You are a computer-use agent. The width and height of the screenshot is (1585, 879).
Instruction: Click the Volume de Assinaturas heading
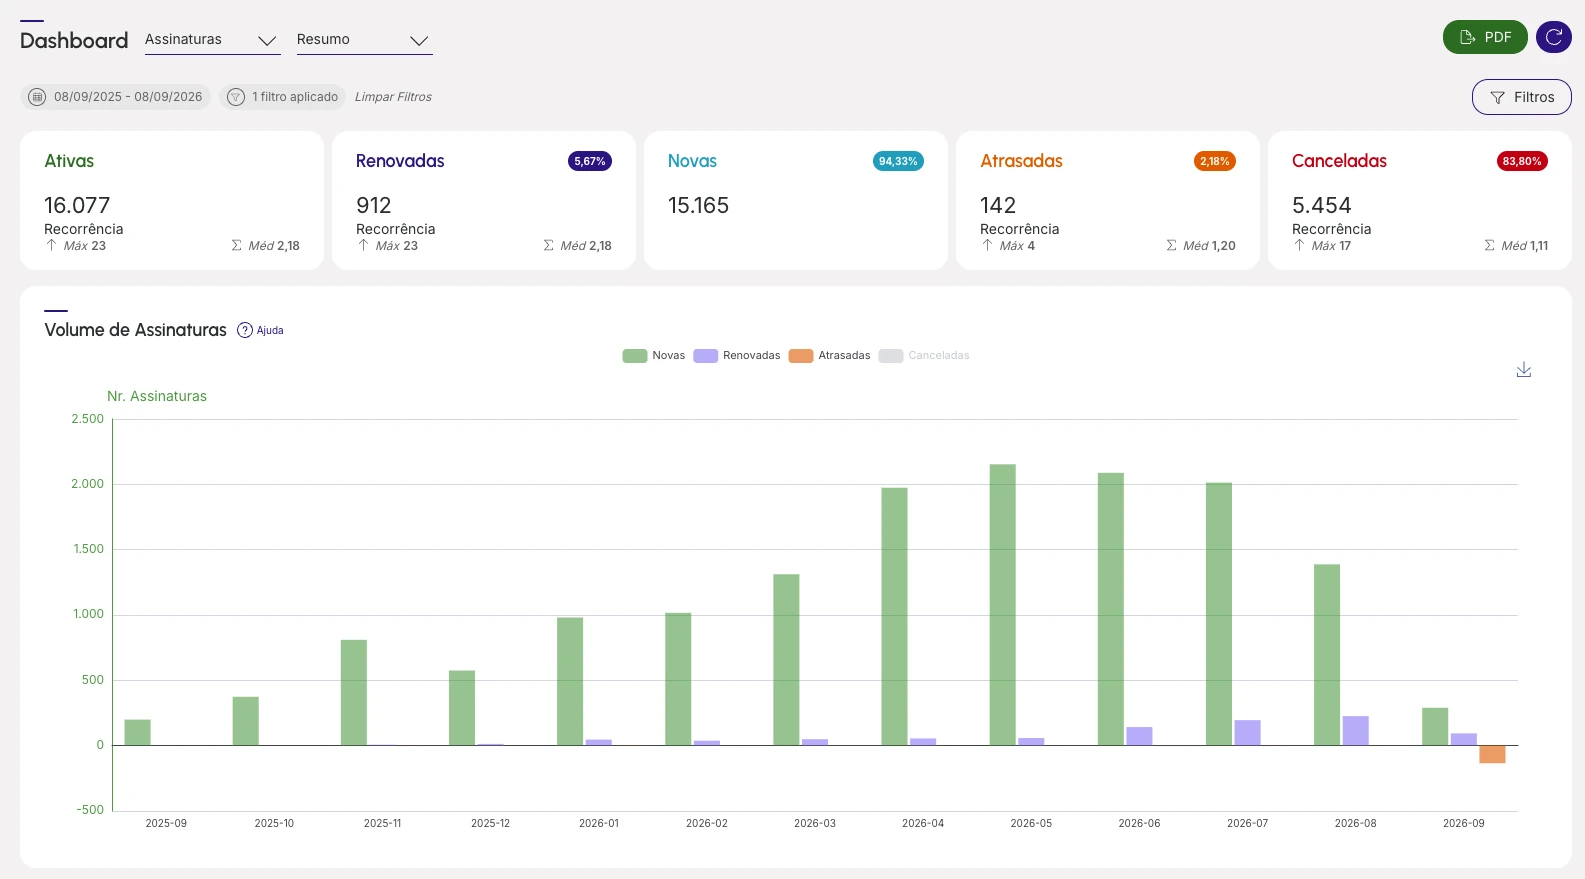(136, 330)
